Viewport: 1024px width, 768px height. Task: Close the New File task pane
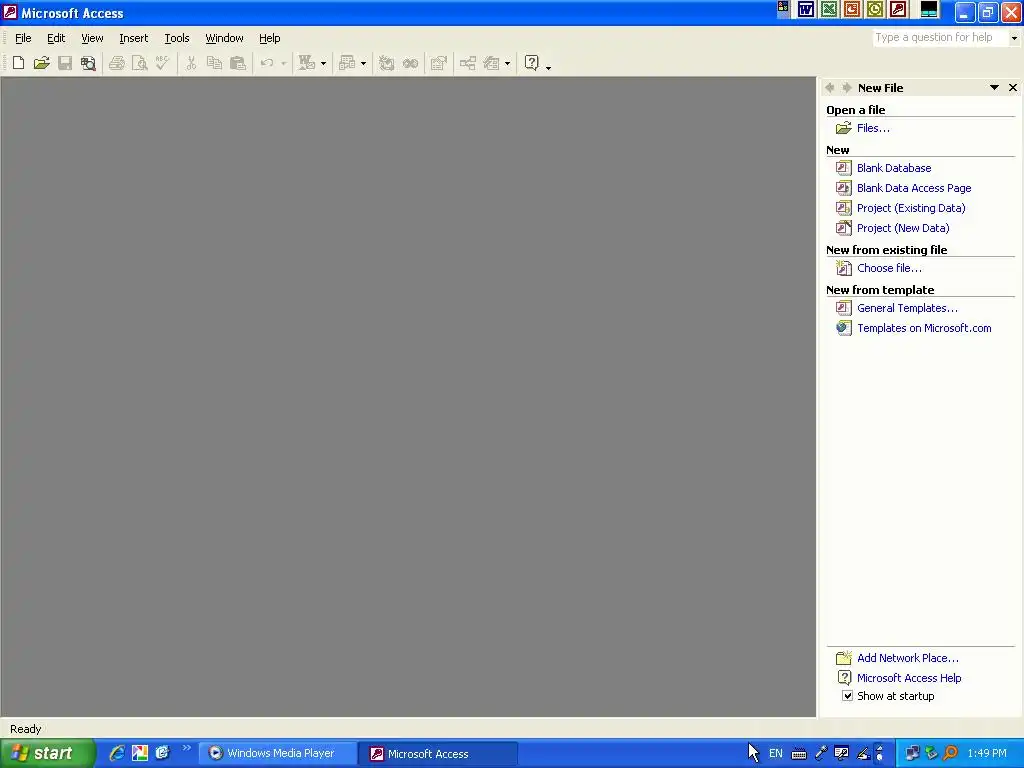coord(1013,88)
